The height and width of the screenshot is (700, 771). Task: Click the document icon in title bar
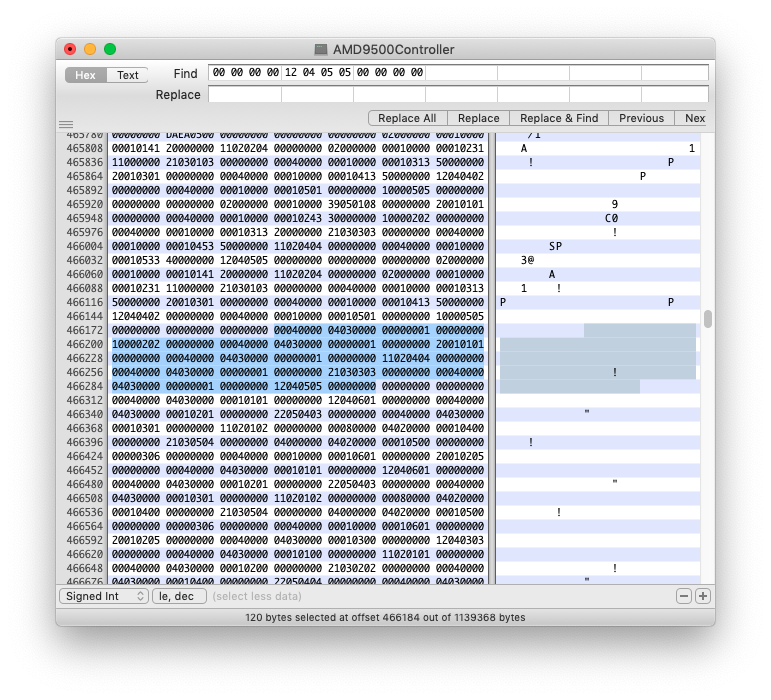point(321,49)
